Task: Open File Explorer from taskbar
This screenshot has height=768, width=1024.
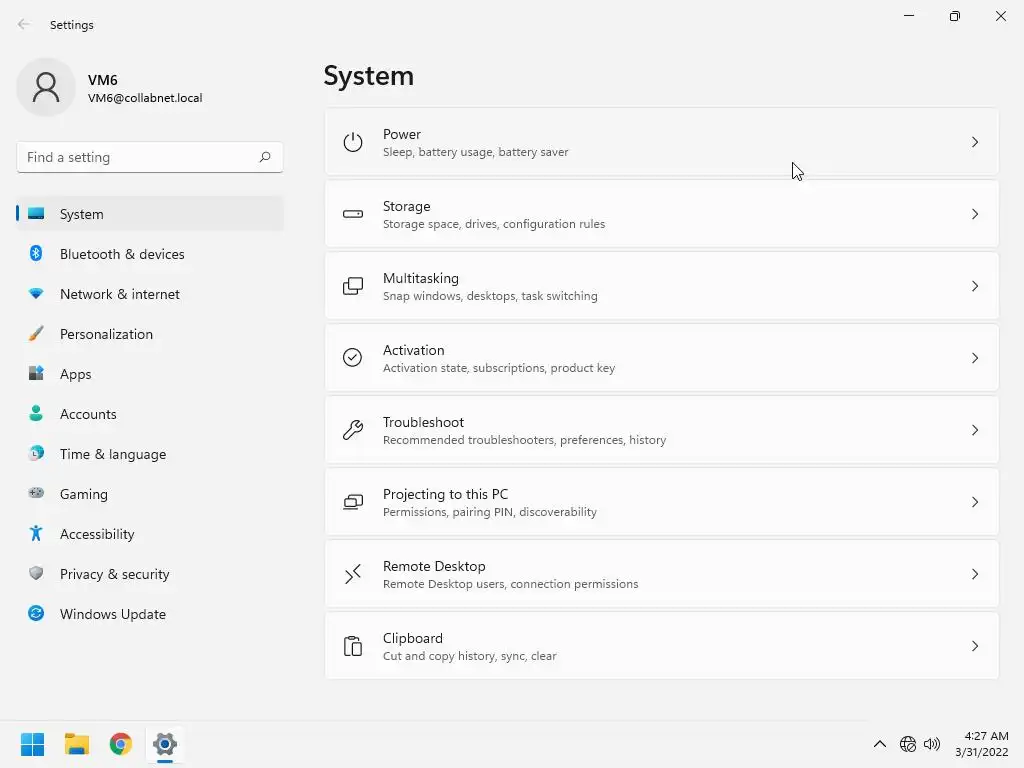Action: coord(76,744)
